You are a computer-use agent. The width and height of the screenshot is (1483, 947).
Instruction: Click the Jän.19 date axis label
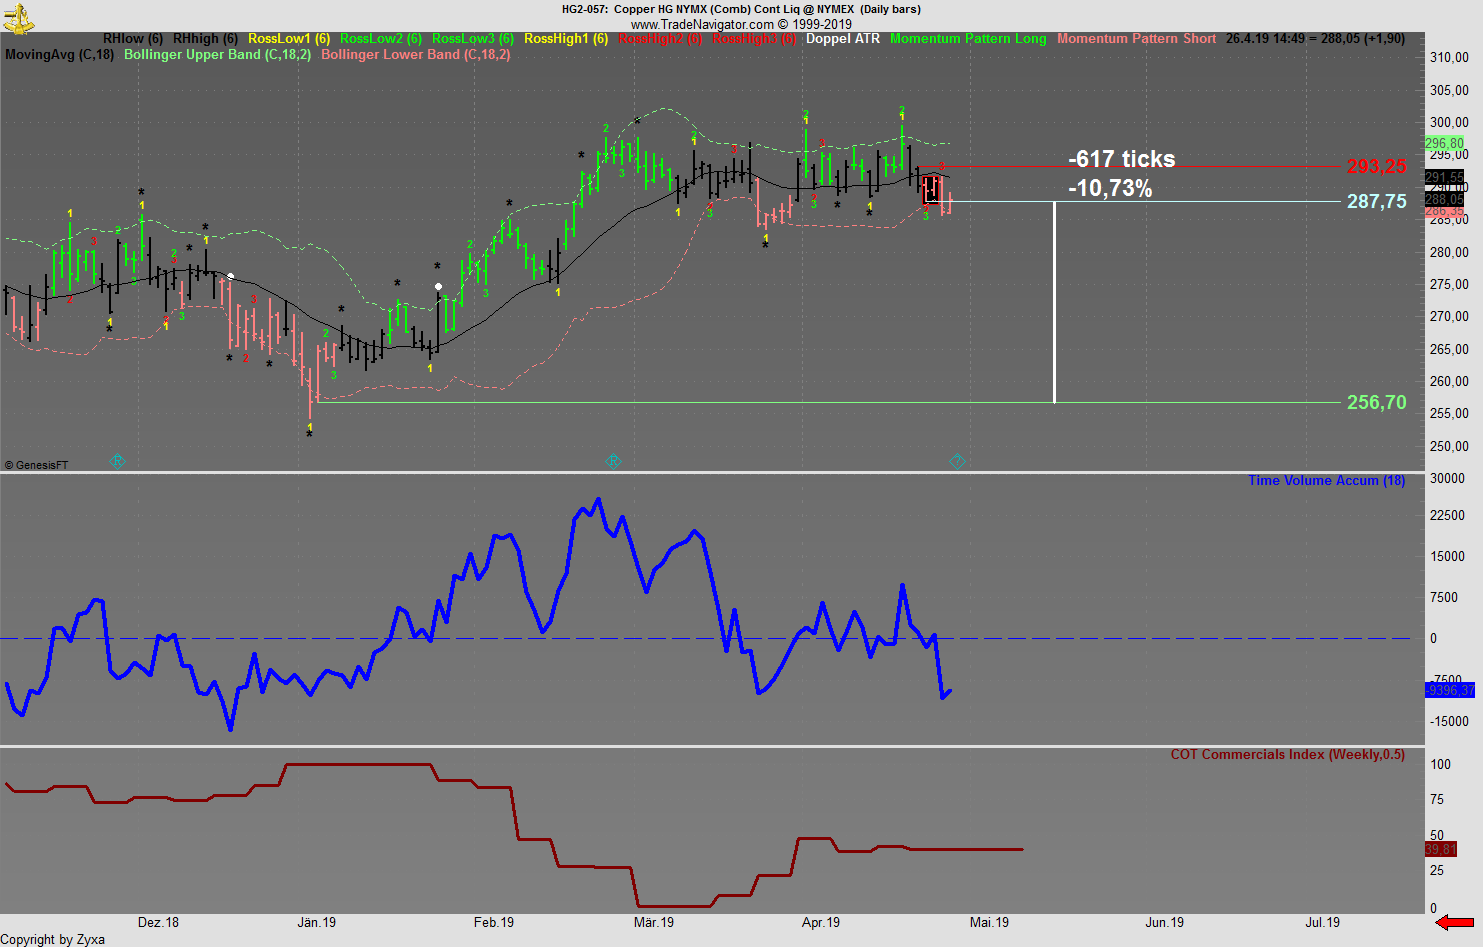(x=316, y=922)
